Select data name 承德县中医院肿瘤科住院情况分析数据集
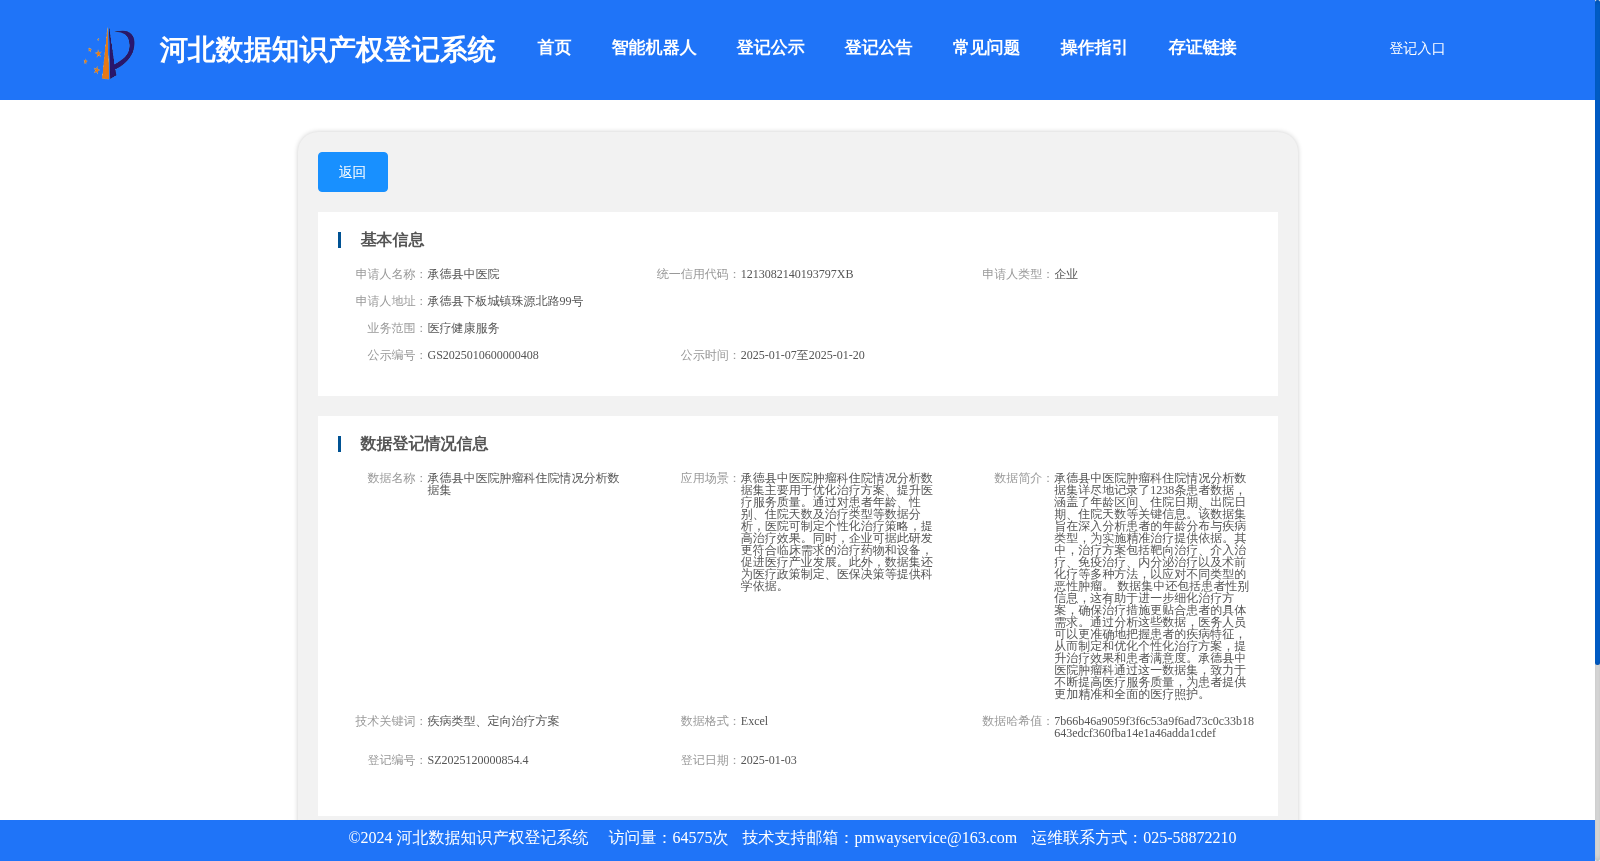This screenshot has height=861, width=1600. [523, 484]
